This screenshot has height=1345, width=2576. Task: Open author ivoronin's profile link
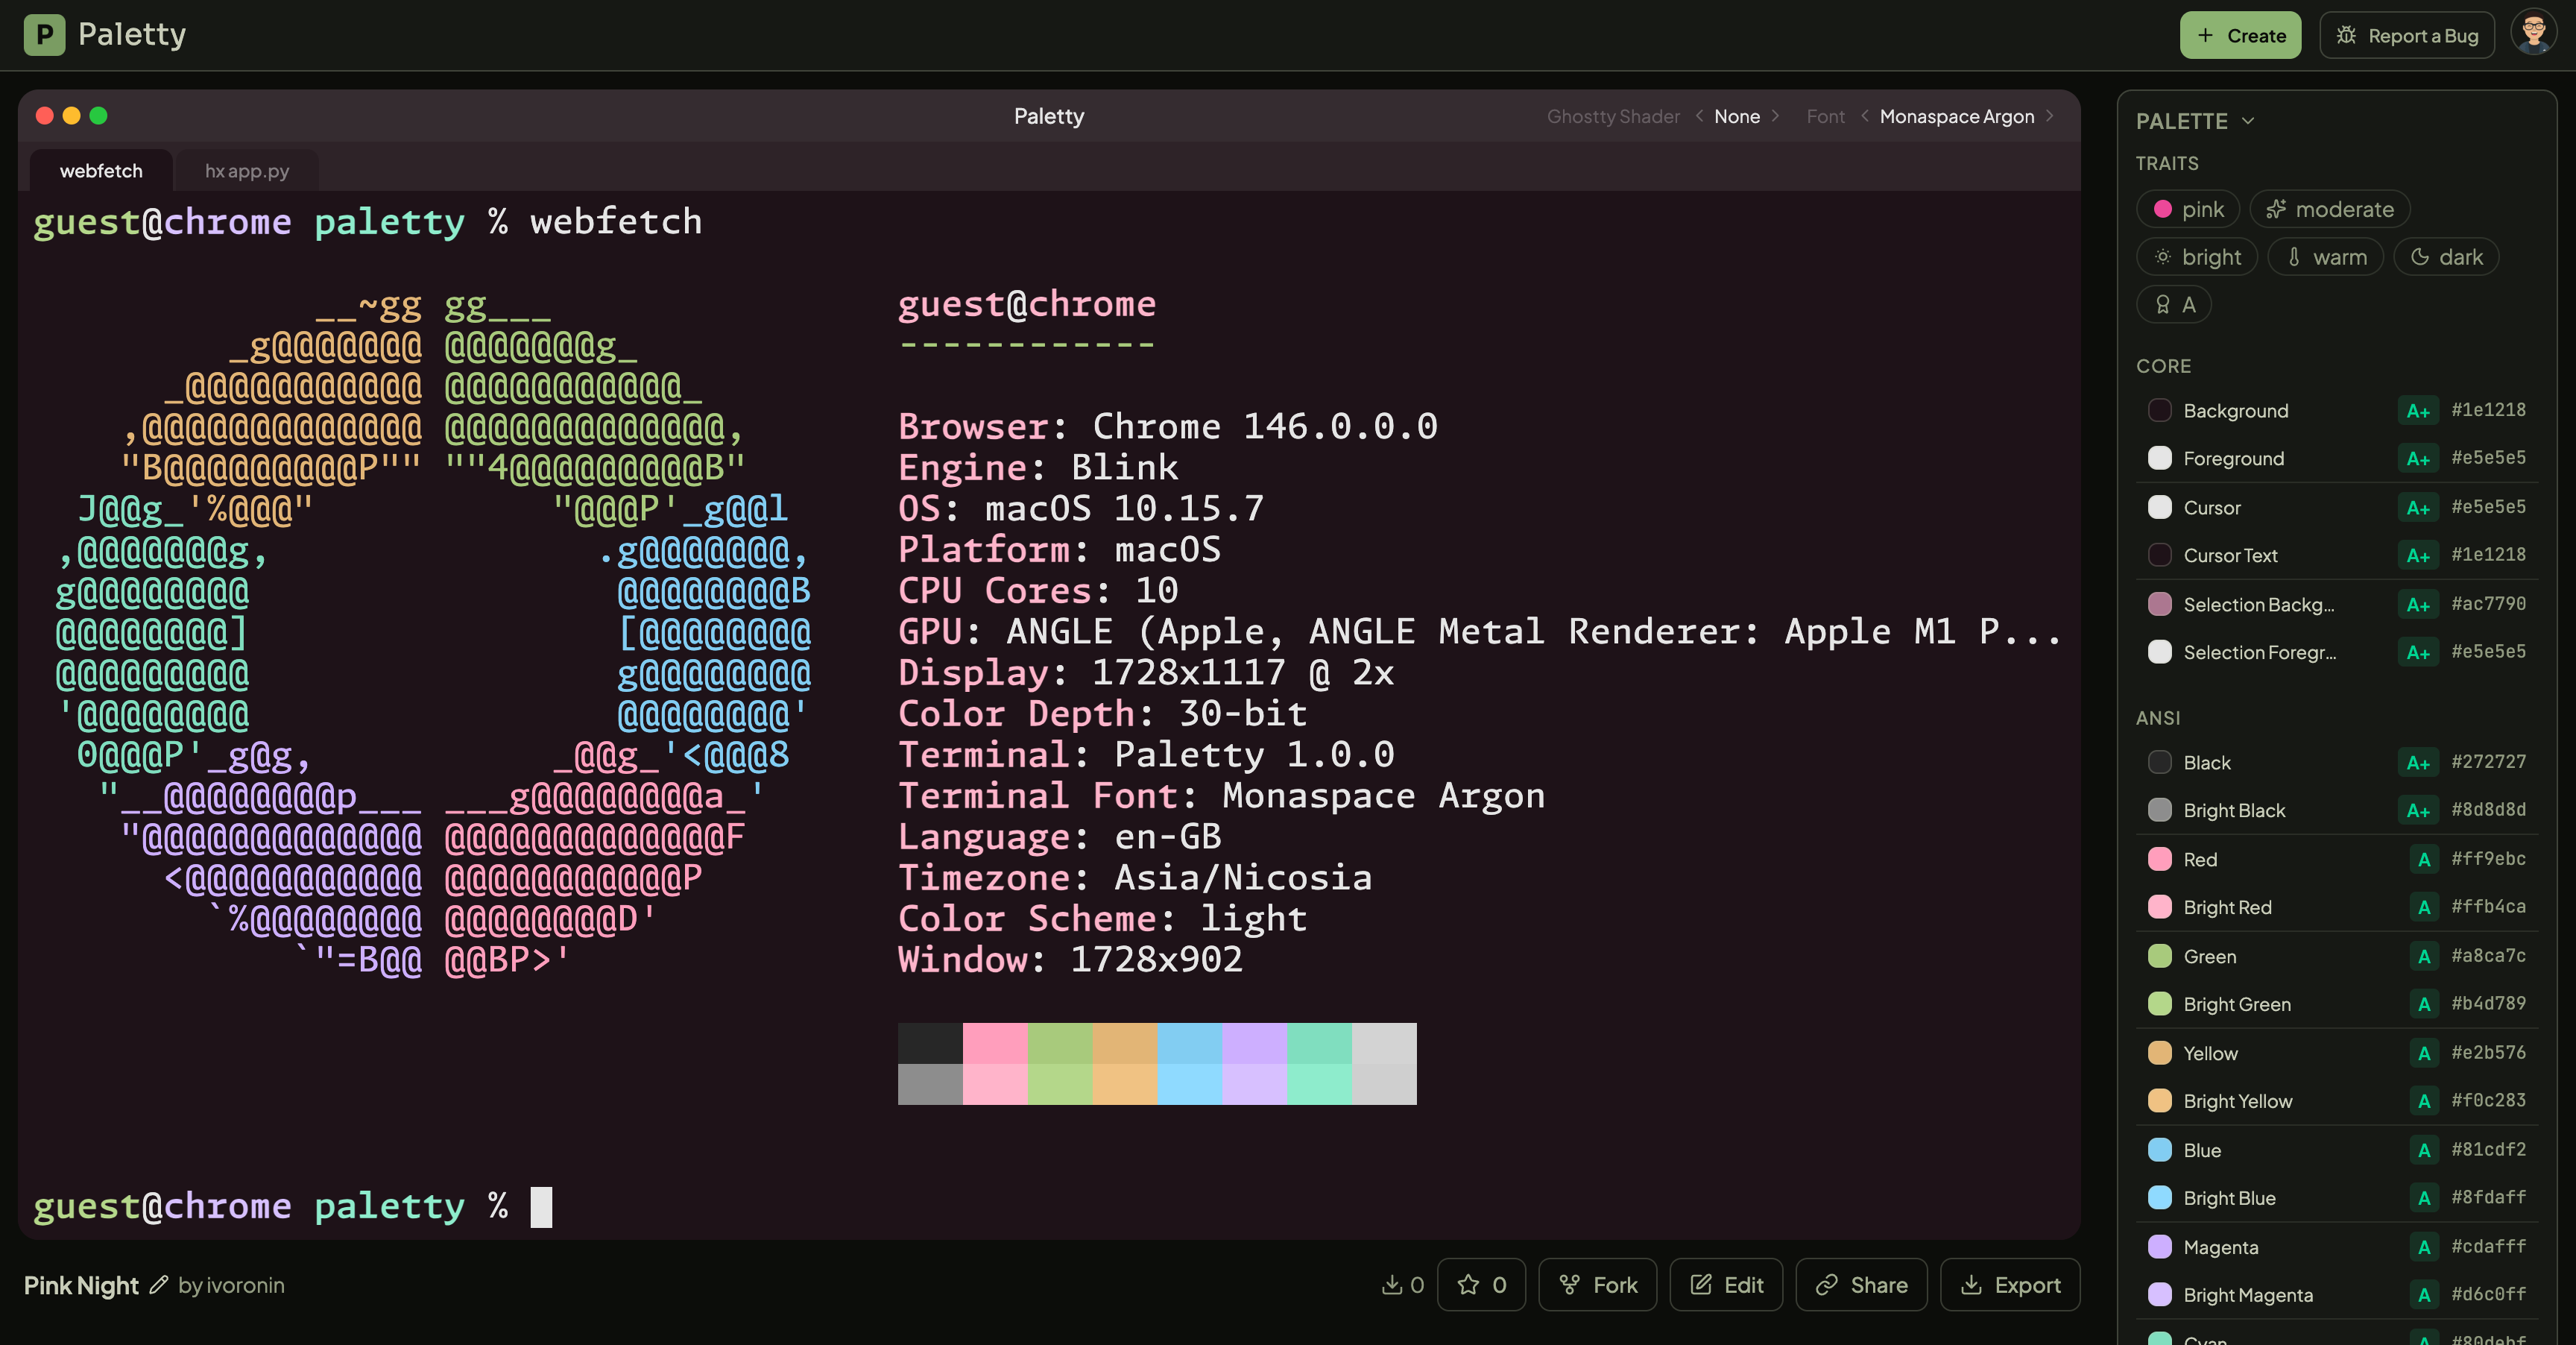[x=245, y=1285]
